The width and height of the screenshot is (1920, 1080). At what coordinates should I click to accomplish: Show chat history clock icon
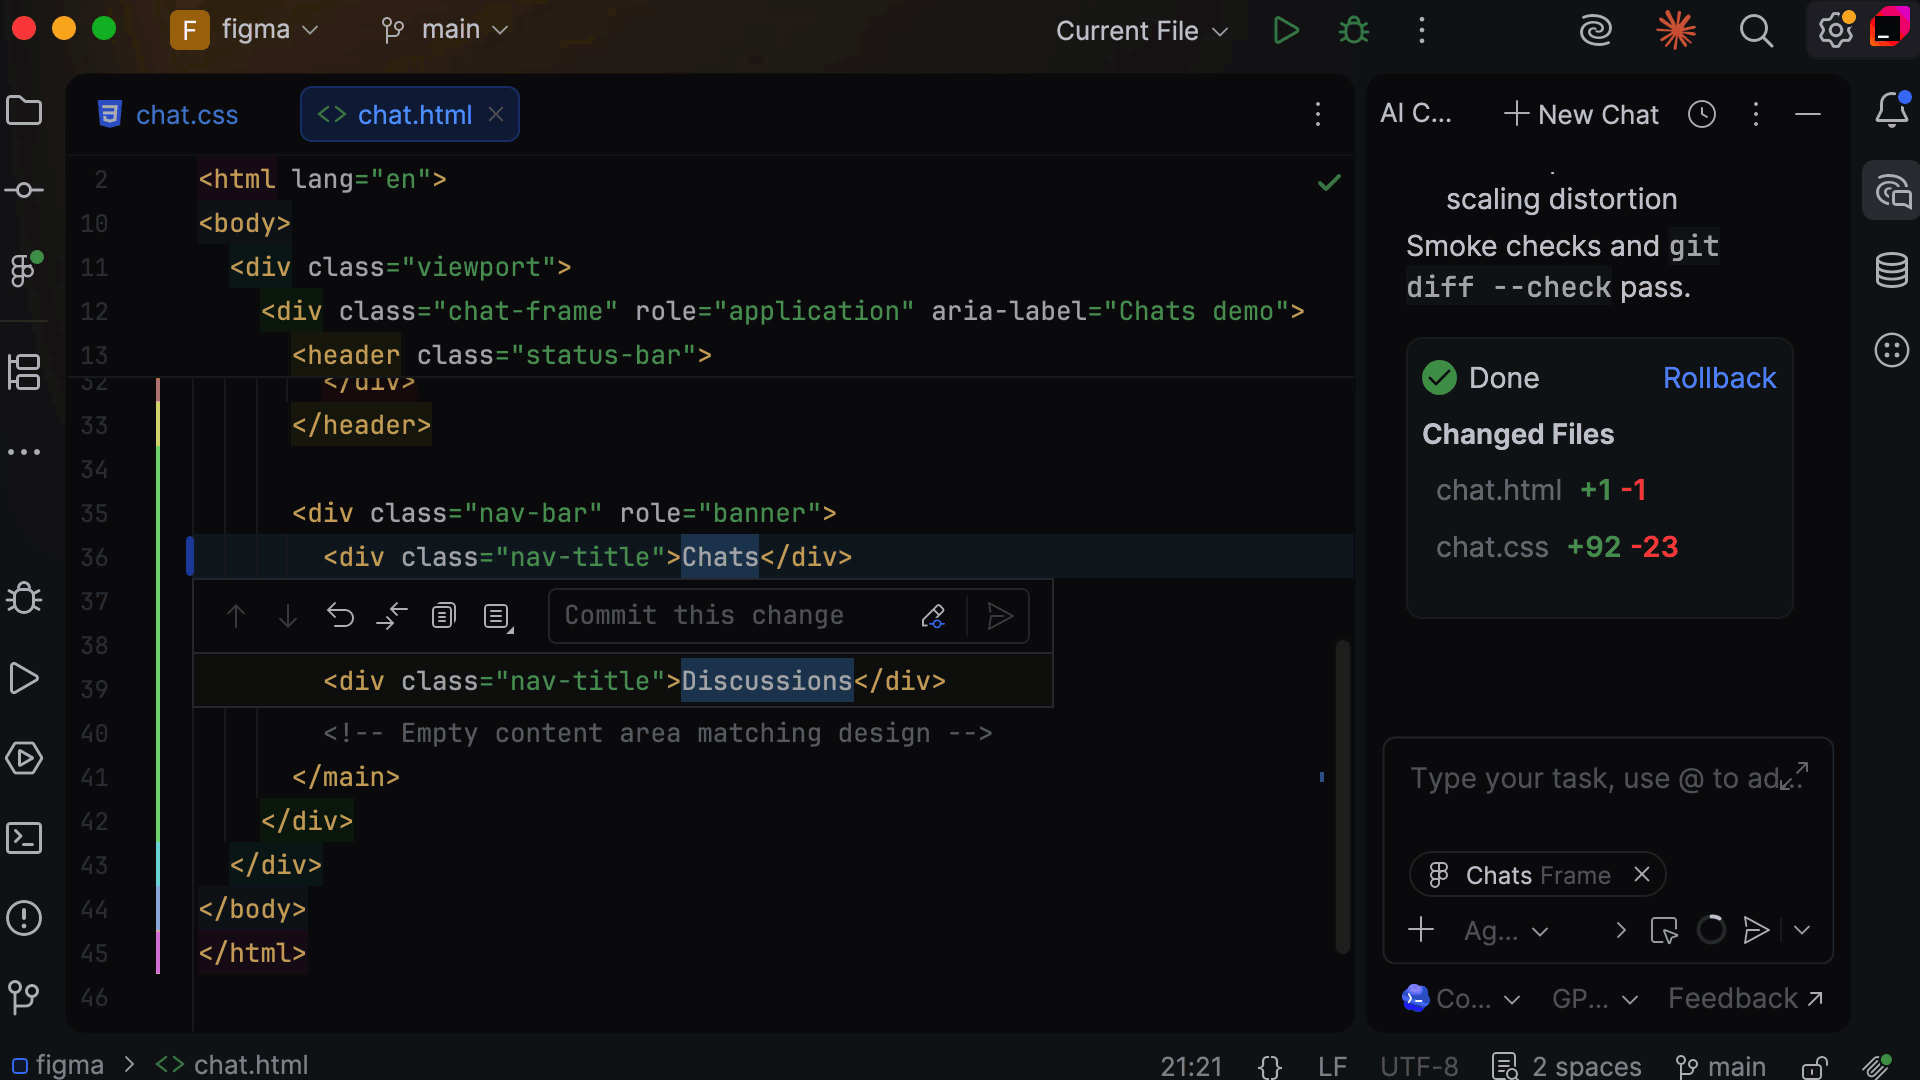(1702, 114)
